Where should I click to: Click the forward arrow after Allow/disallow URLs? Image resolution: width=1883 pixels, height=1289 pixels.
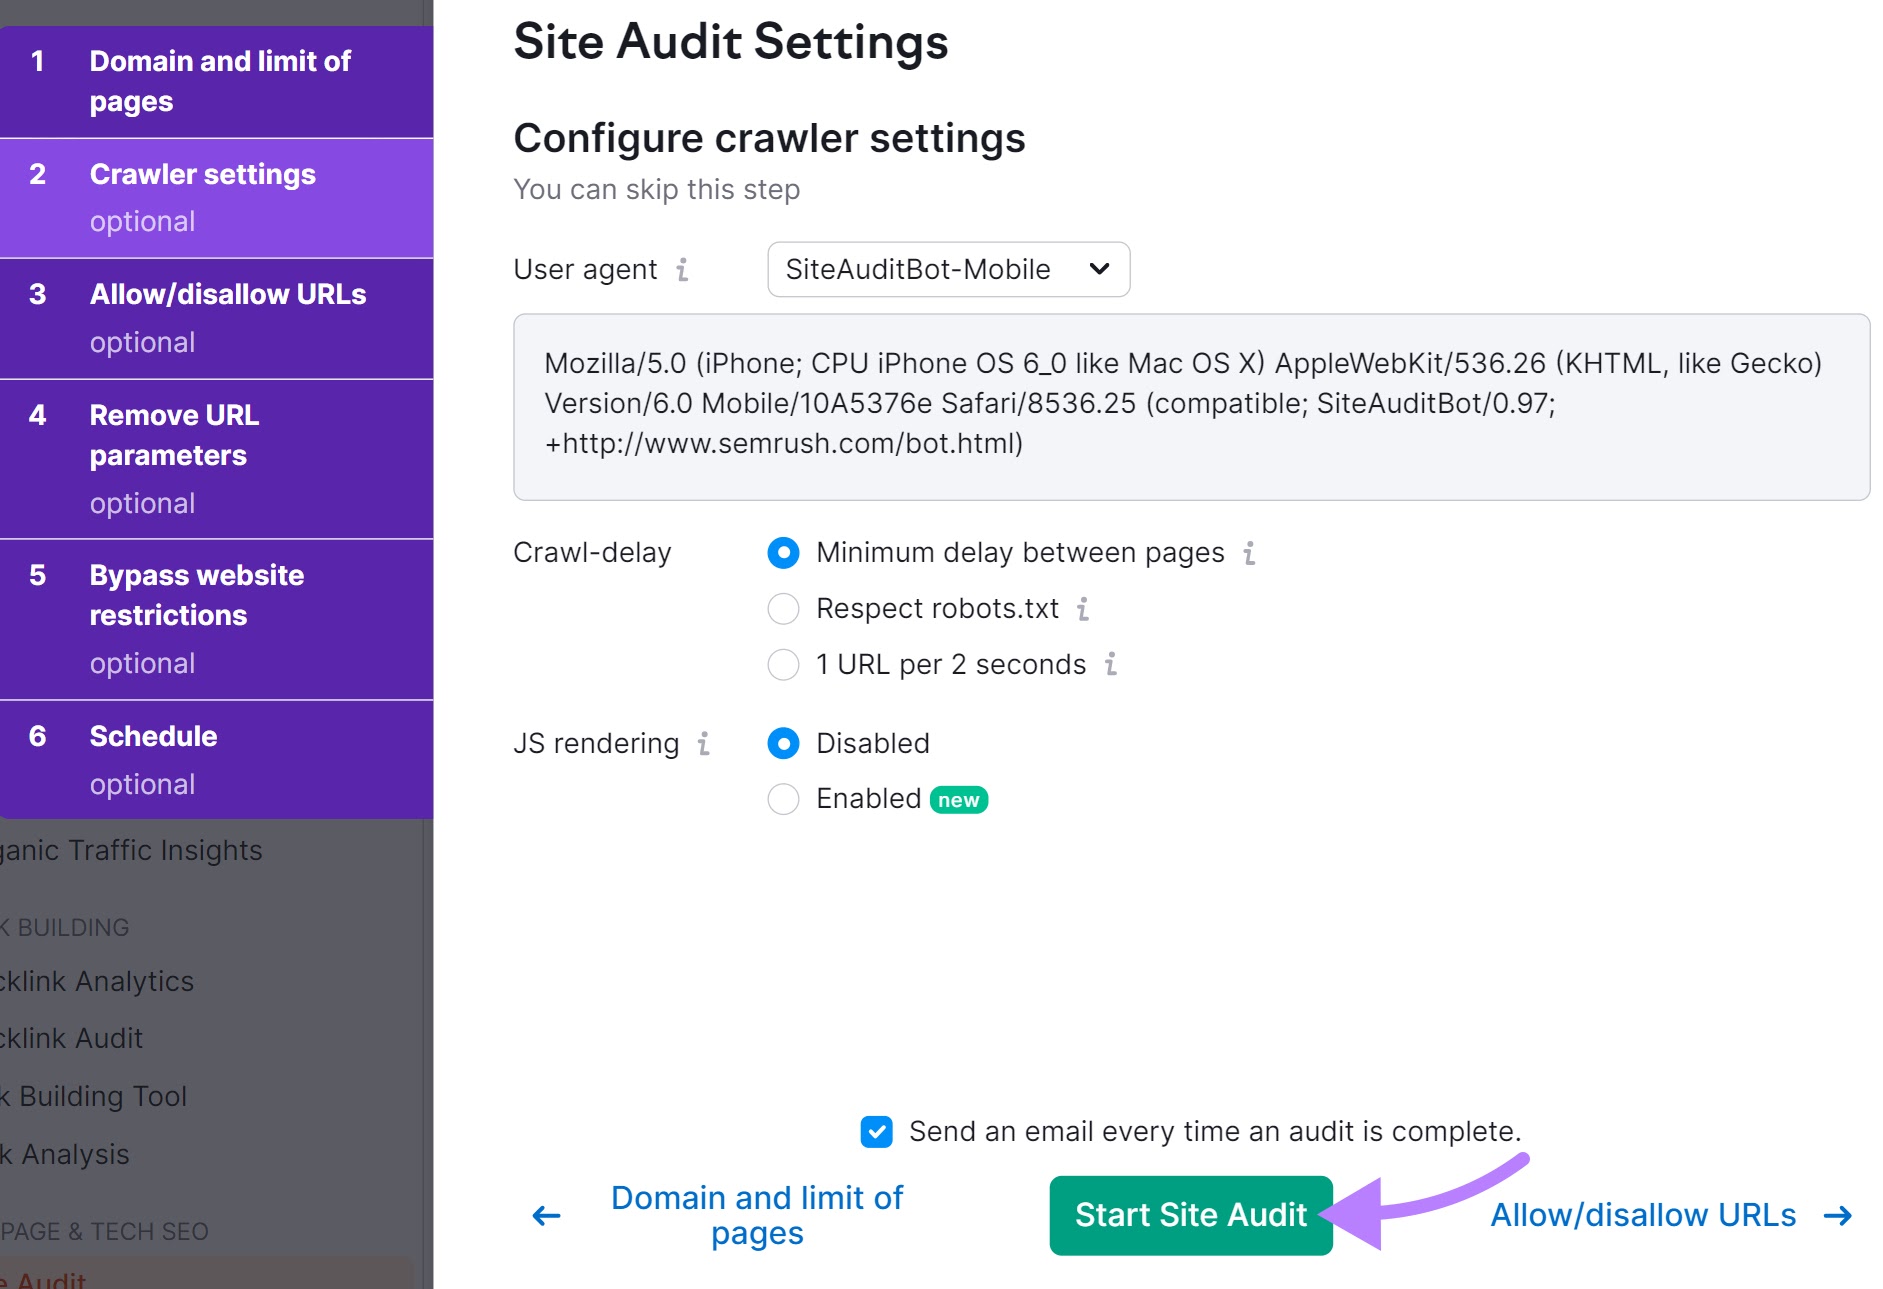click(x=1839, y=1216)
